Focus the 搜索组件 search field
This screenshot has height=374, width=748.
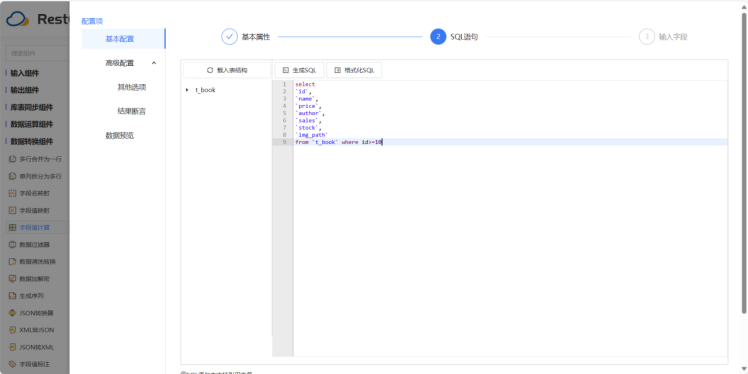pos(37,53)
